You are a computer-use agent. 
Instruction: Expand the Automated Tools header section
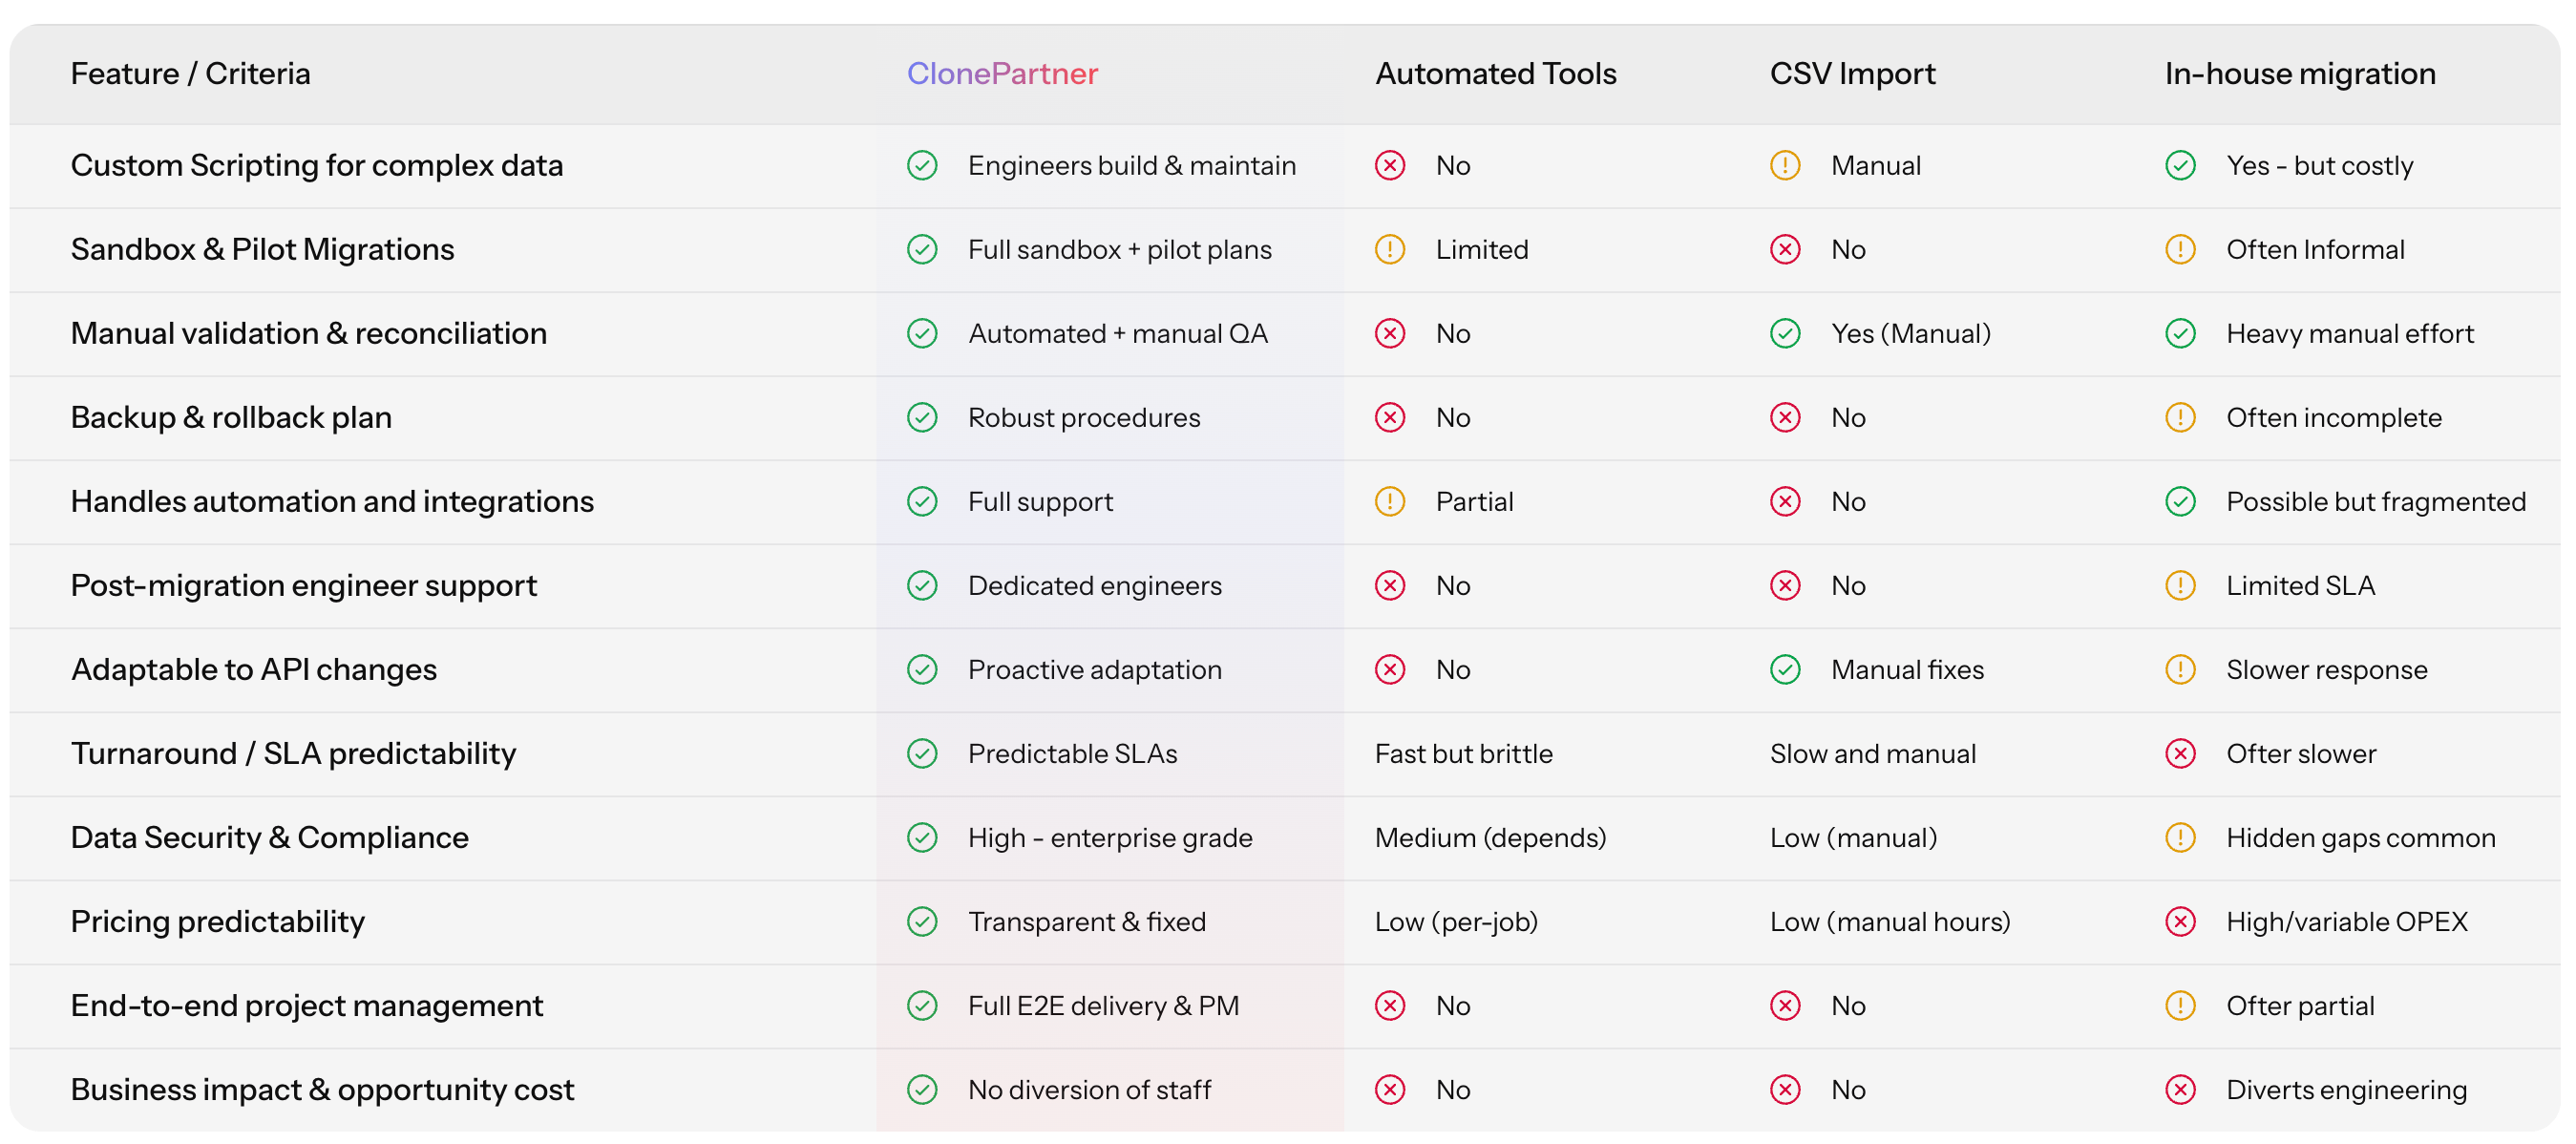[x=1495, y=73]
